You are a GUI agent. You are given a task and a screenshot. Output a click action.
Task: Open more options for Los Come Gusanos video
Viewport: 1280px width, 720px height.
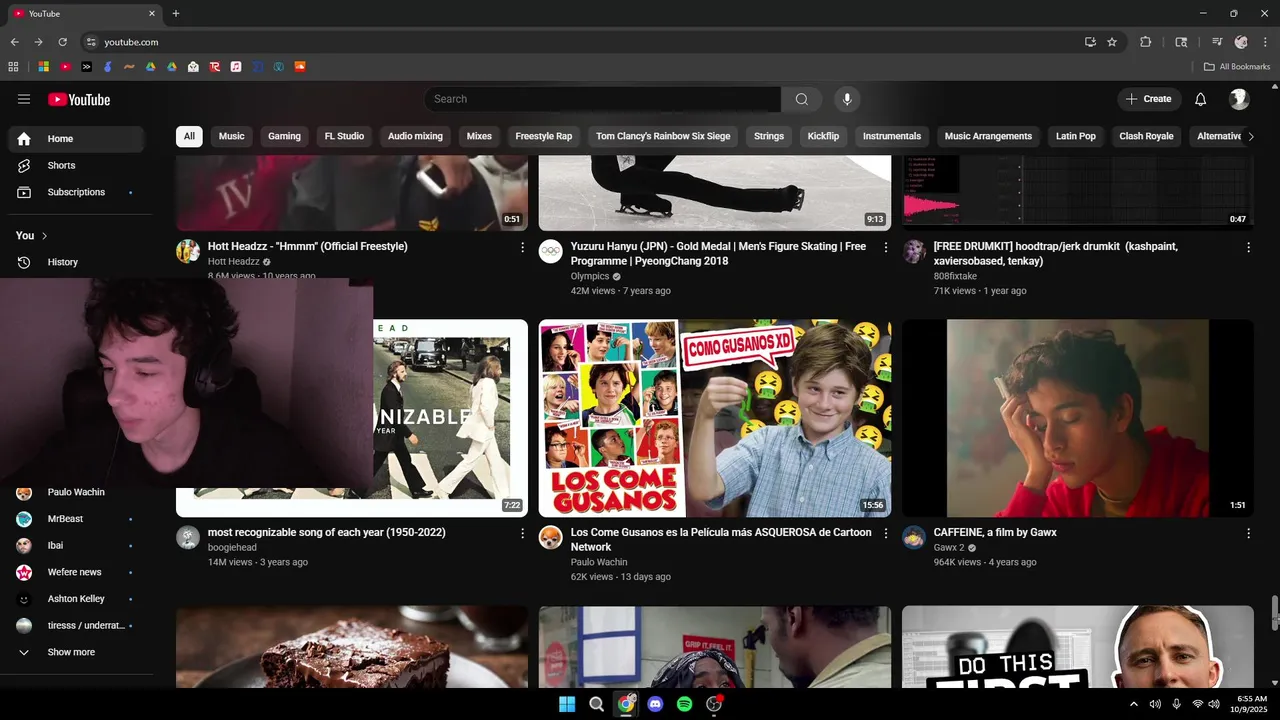885,534
